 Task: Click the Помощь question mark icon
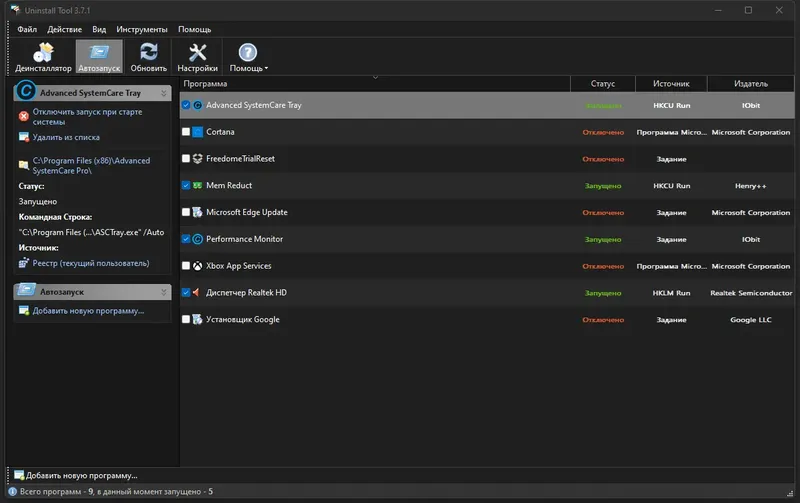[x=247, y=52]
